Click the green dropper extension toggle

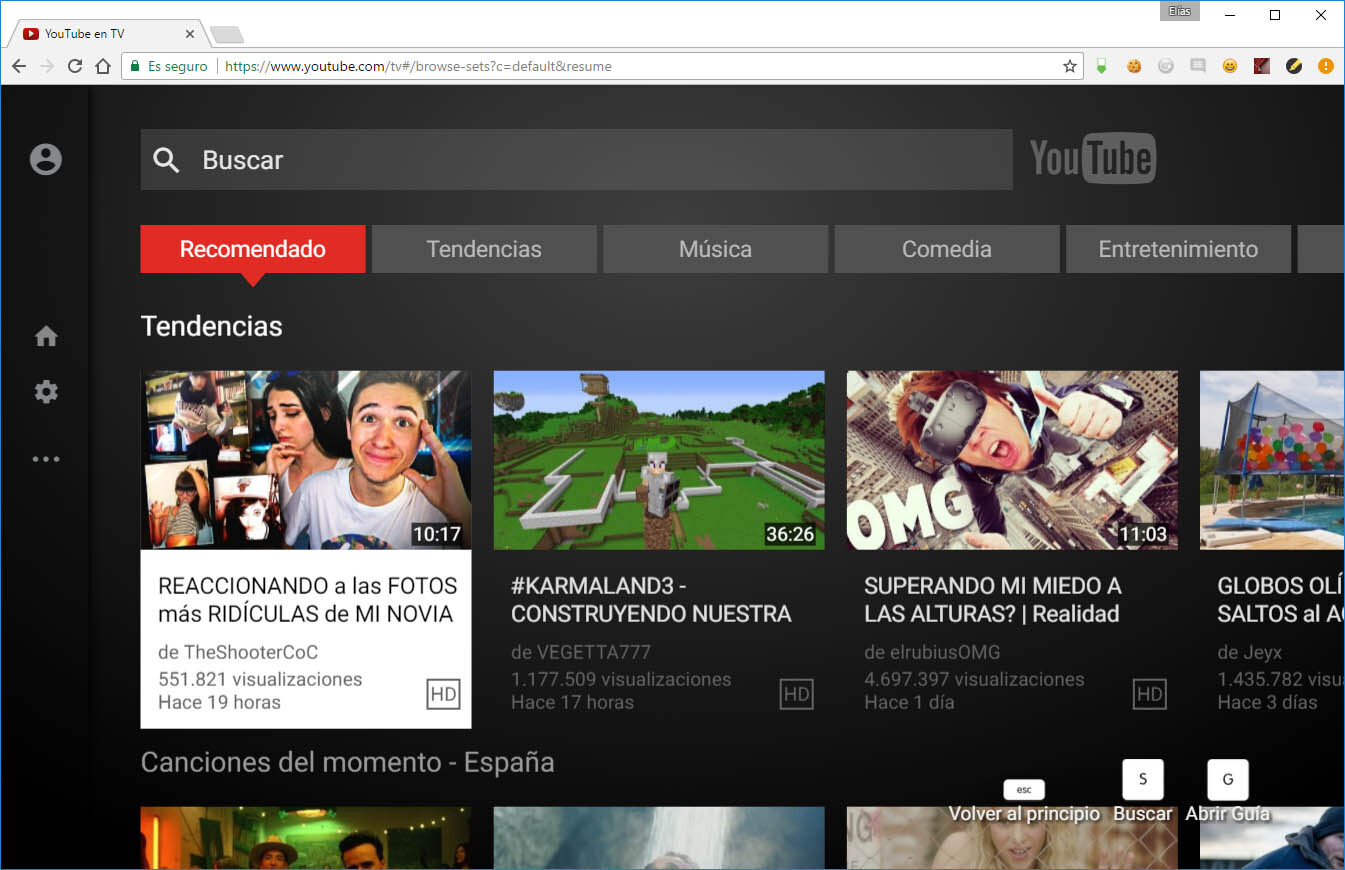point(1101,65)
